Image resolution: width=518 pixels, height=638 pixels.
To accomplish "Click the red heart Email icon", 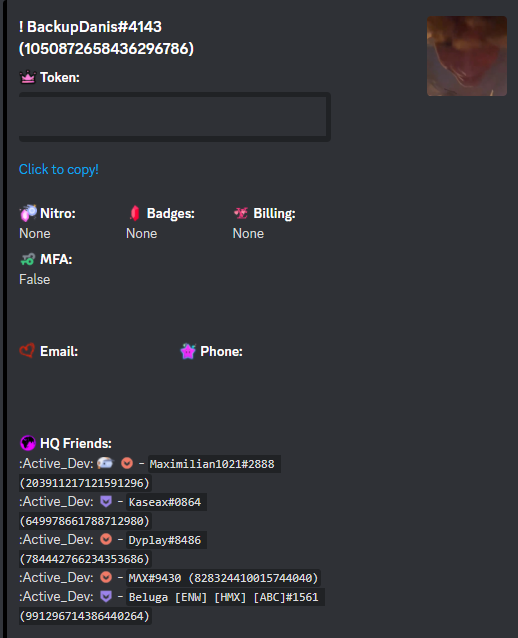I will click(27, 350).
